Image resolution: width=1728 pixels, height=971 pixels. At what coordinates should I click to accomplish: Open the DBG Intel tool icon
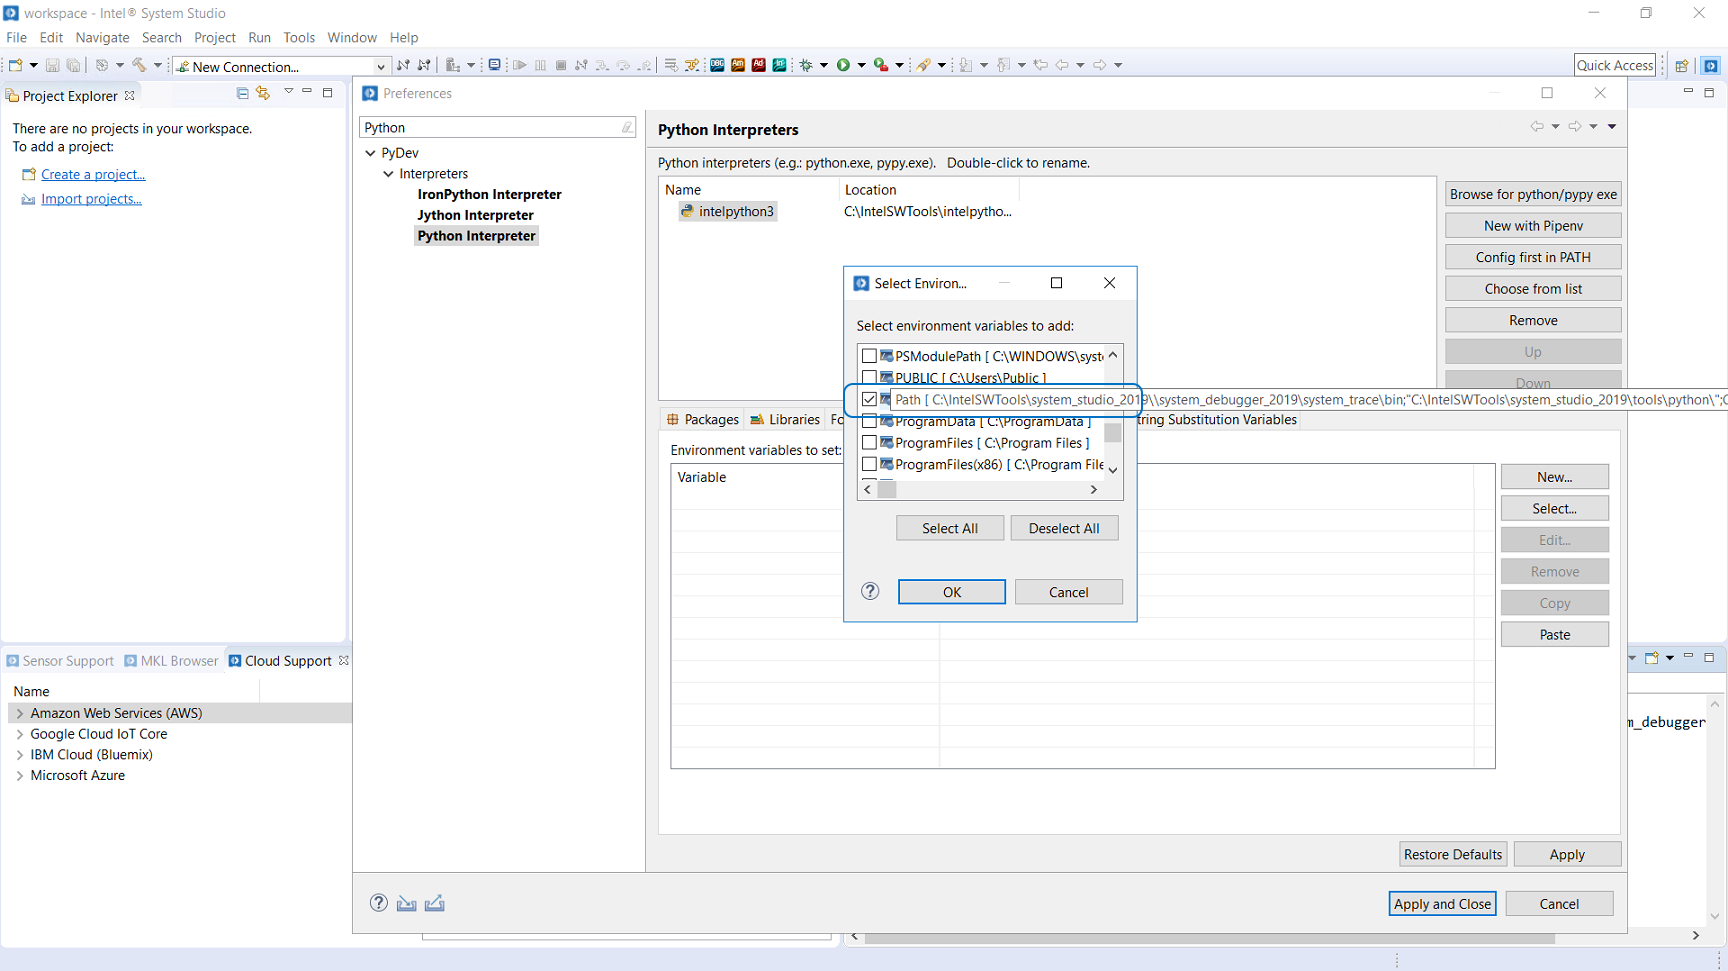[x=717, y=65]
